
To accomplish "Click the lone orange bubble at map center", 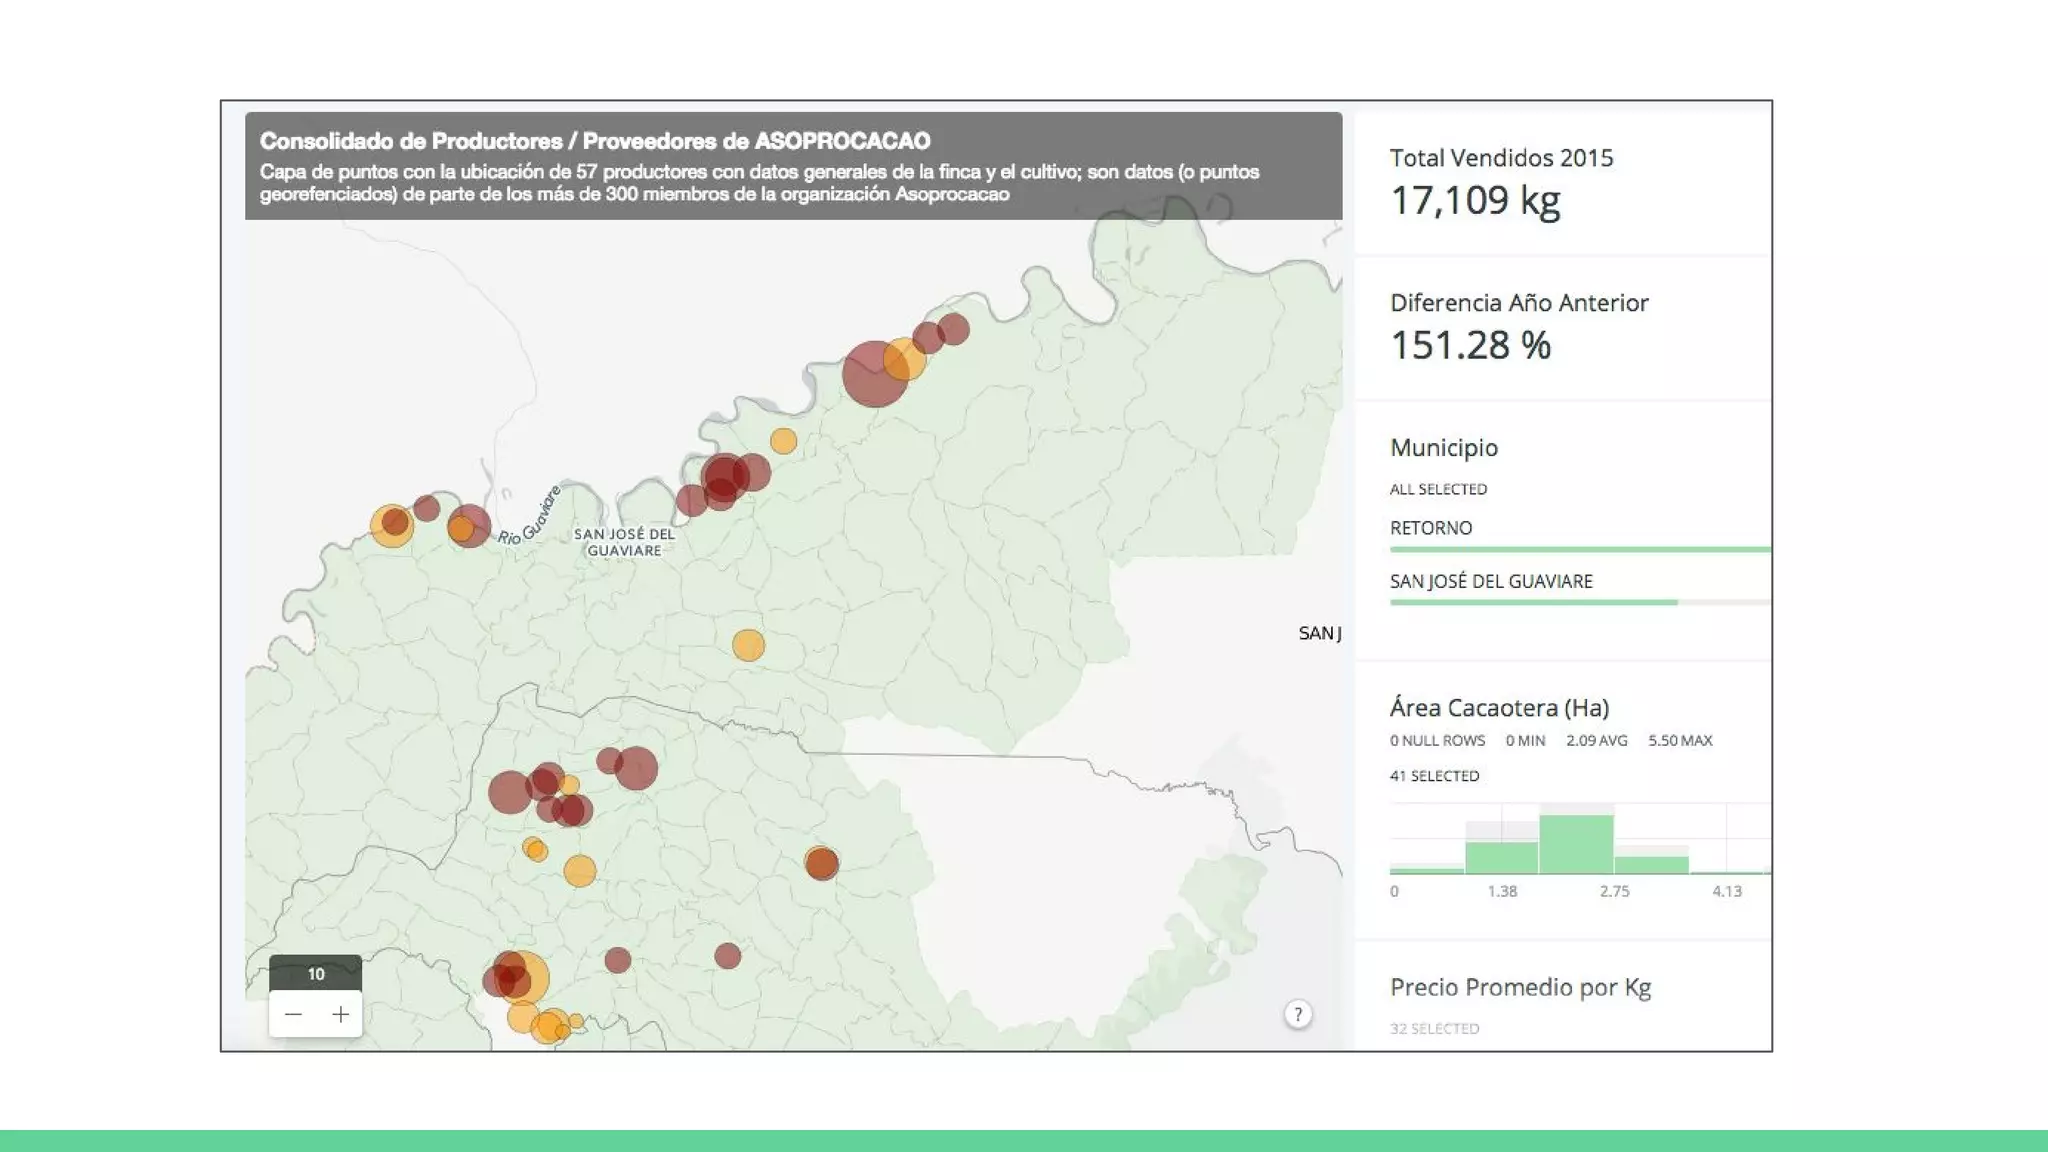I will [748, 645].
